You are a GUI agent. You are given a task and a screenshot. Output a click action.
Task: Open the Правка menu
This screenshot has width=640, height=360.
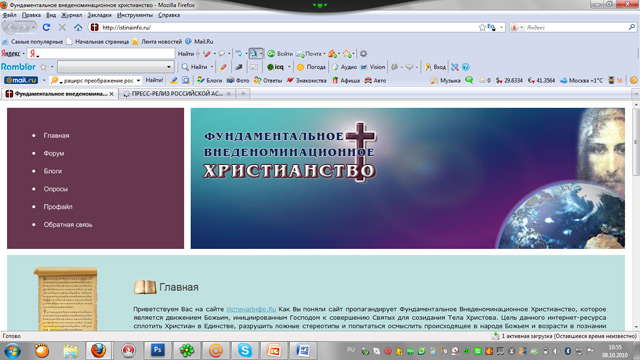(31, 15)
